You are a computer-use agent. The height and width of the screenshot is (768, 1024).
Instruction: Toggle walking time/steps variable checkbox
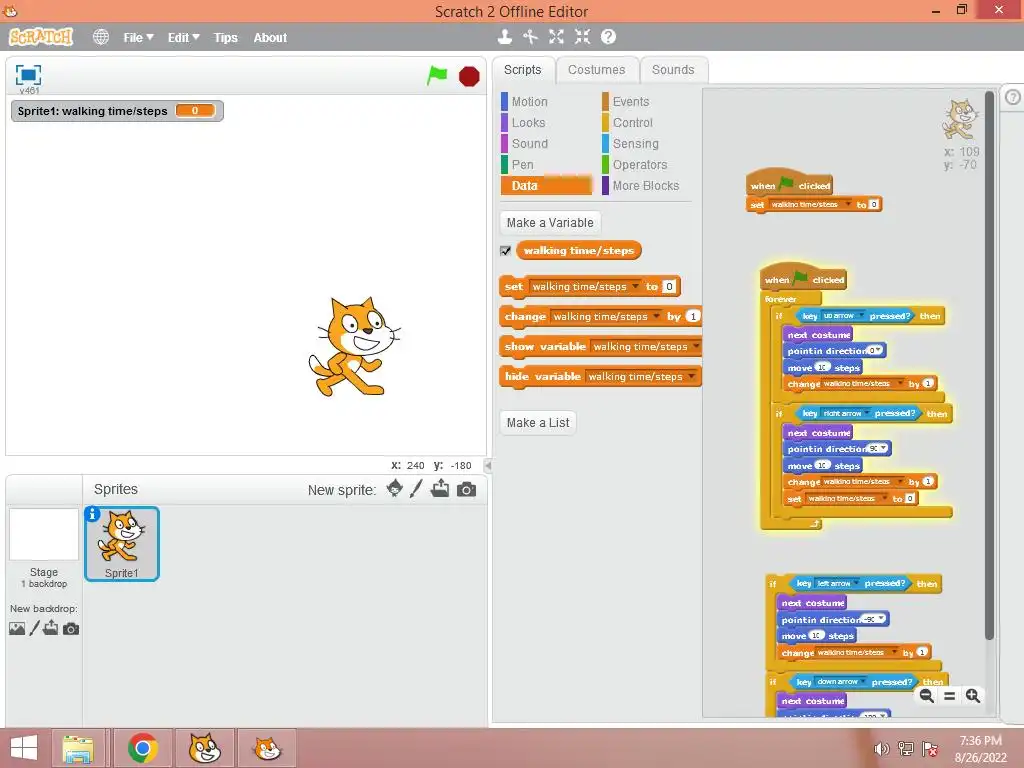(x=505, y=251)
